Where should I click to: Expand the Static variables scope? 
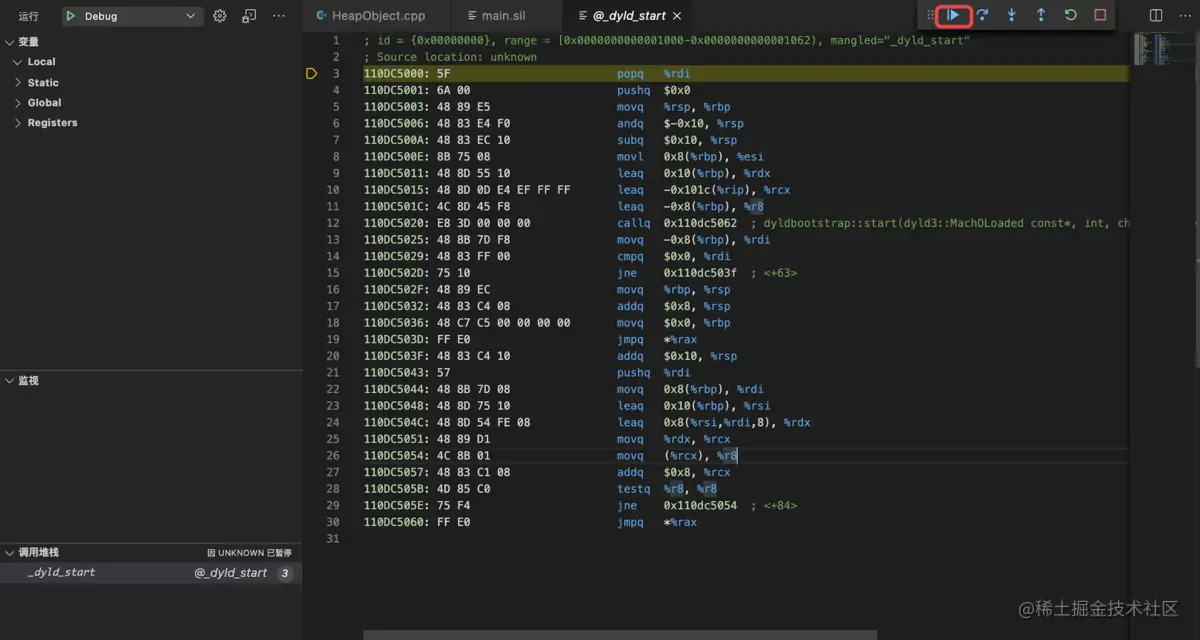coord(18,83)
